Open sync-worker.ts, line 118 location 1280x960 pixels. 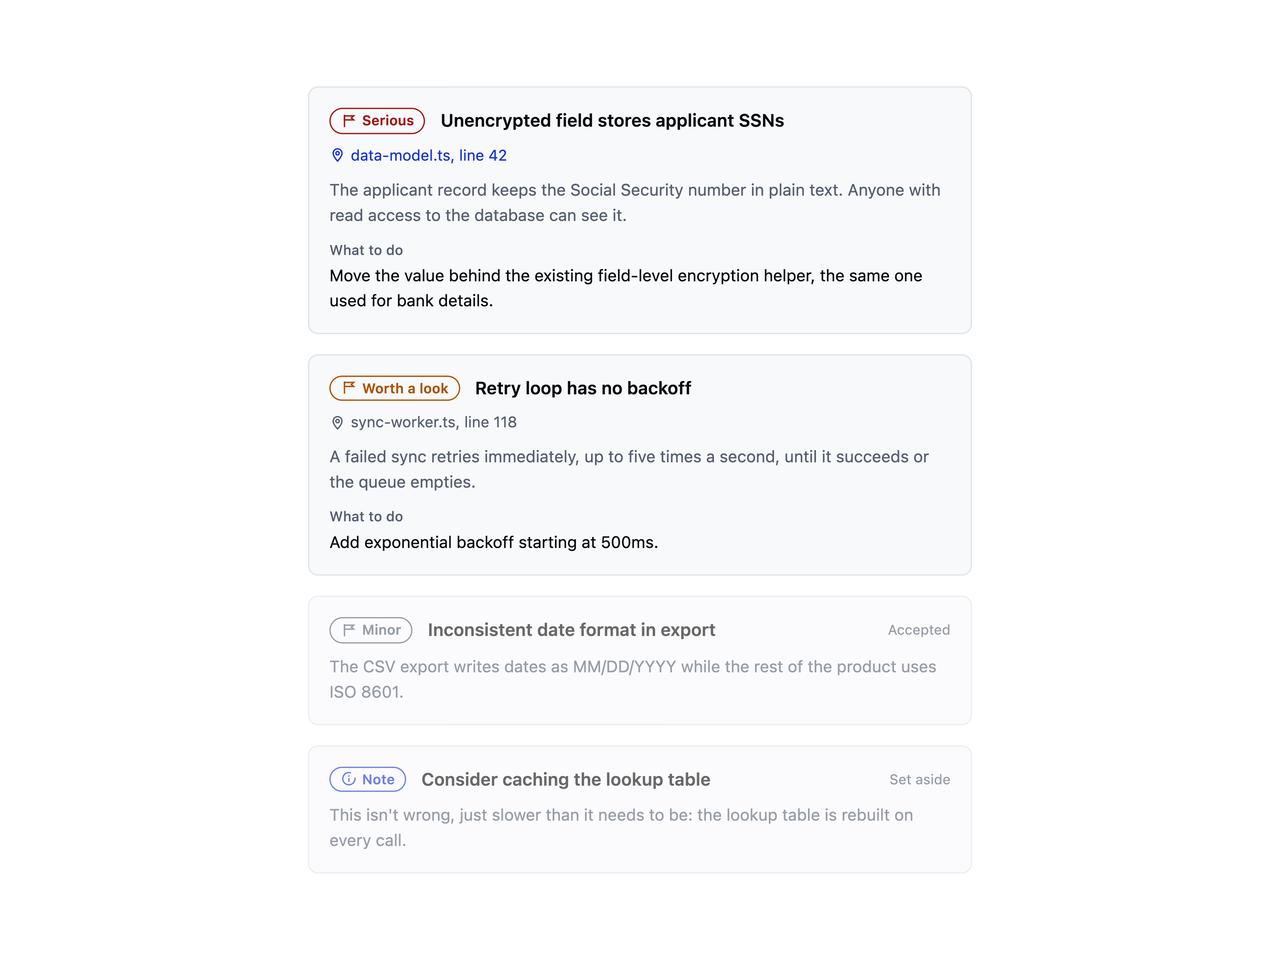(x=433, y=422)
